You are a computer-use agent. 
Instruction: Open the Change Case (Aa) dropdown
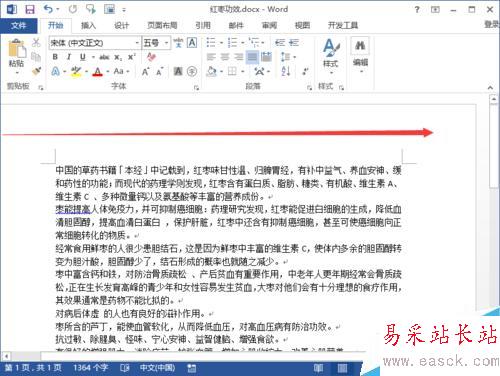tap(121, 71)
